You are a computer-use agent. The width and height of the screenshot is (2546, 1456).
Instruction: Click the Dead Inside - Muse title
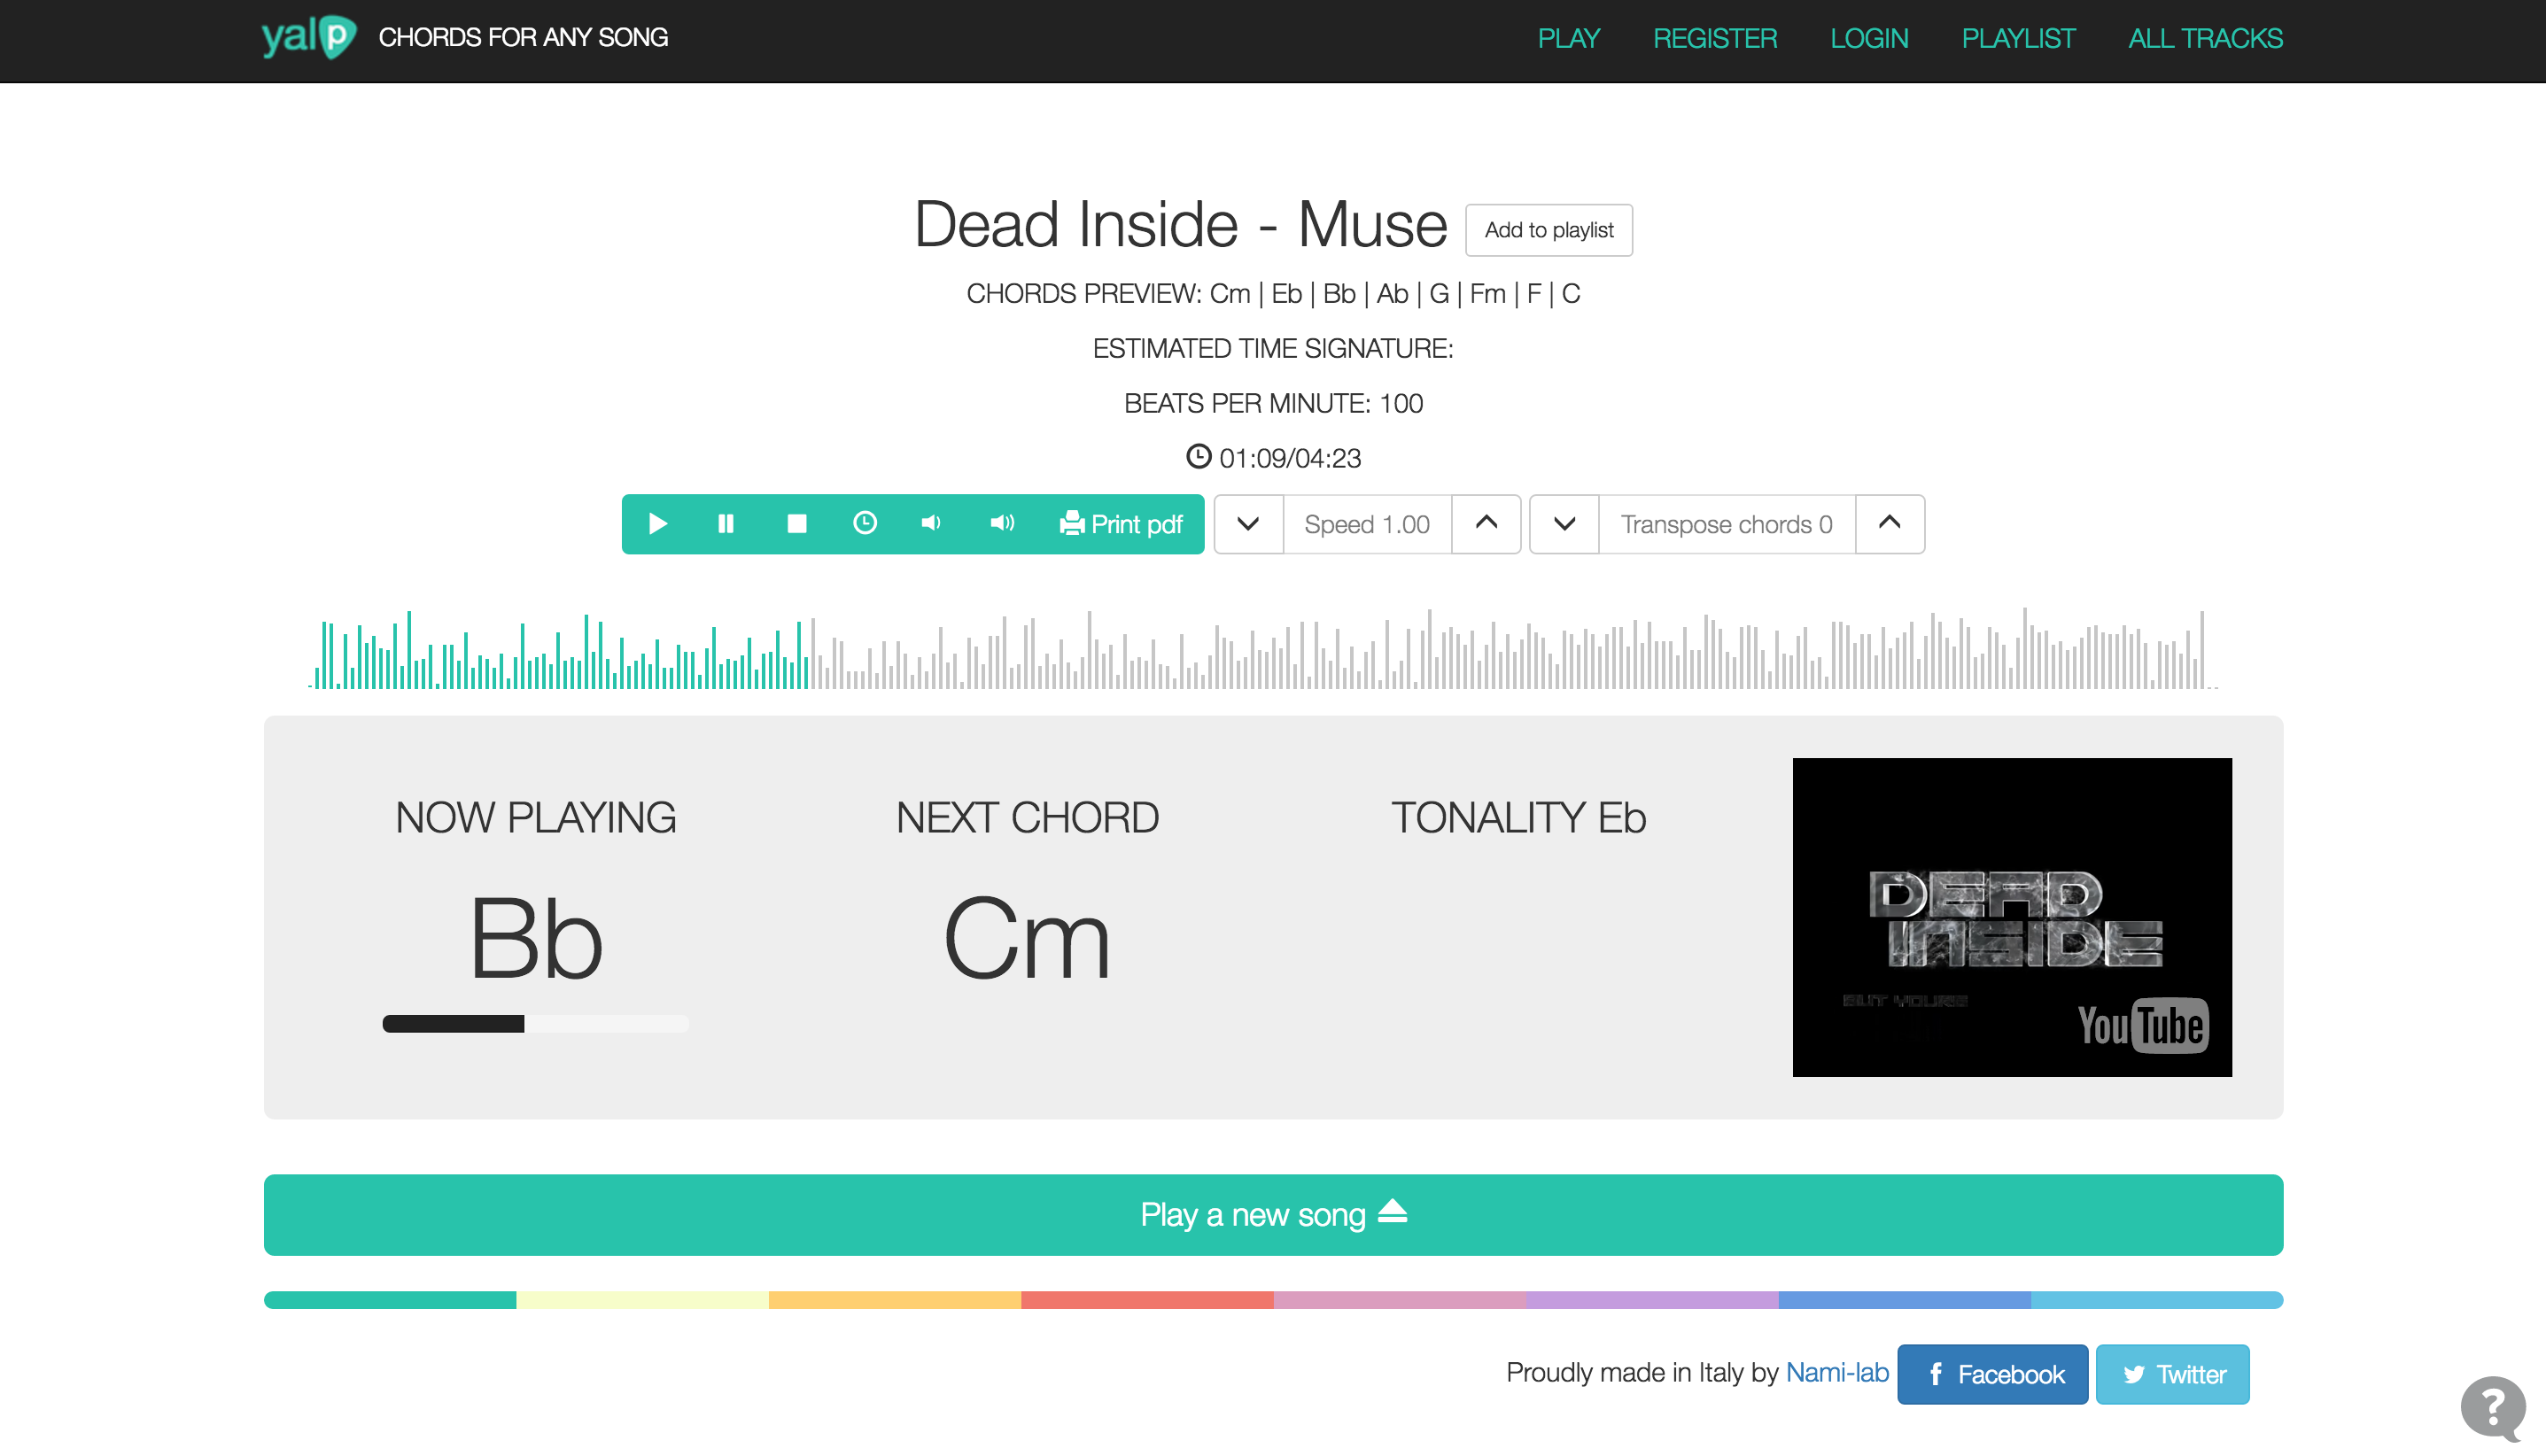coord(1180,224)
